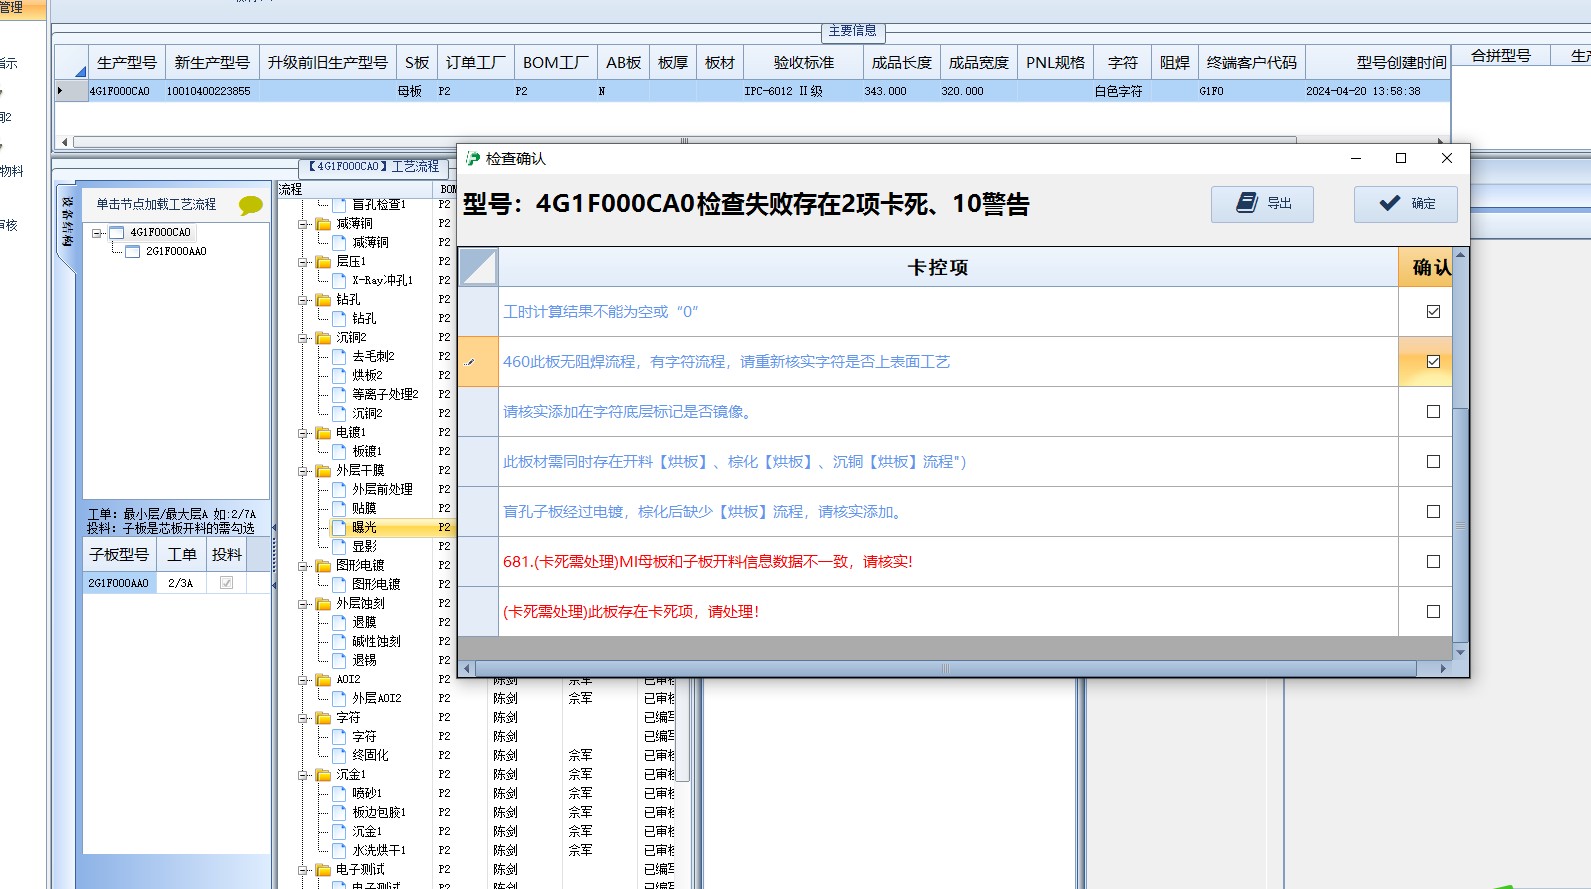This screenshot has height=889, width=1591.
Task: Click the 沉金1 folder icon
Action: pos(324,775)
